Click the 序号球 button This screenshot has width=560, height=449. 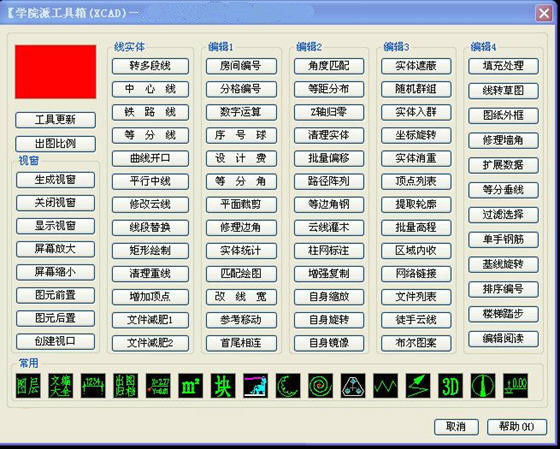(241, 135)
